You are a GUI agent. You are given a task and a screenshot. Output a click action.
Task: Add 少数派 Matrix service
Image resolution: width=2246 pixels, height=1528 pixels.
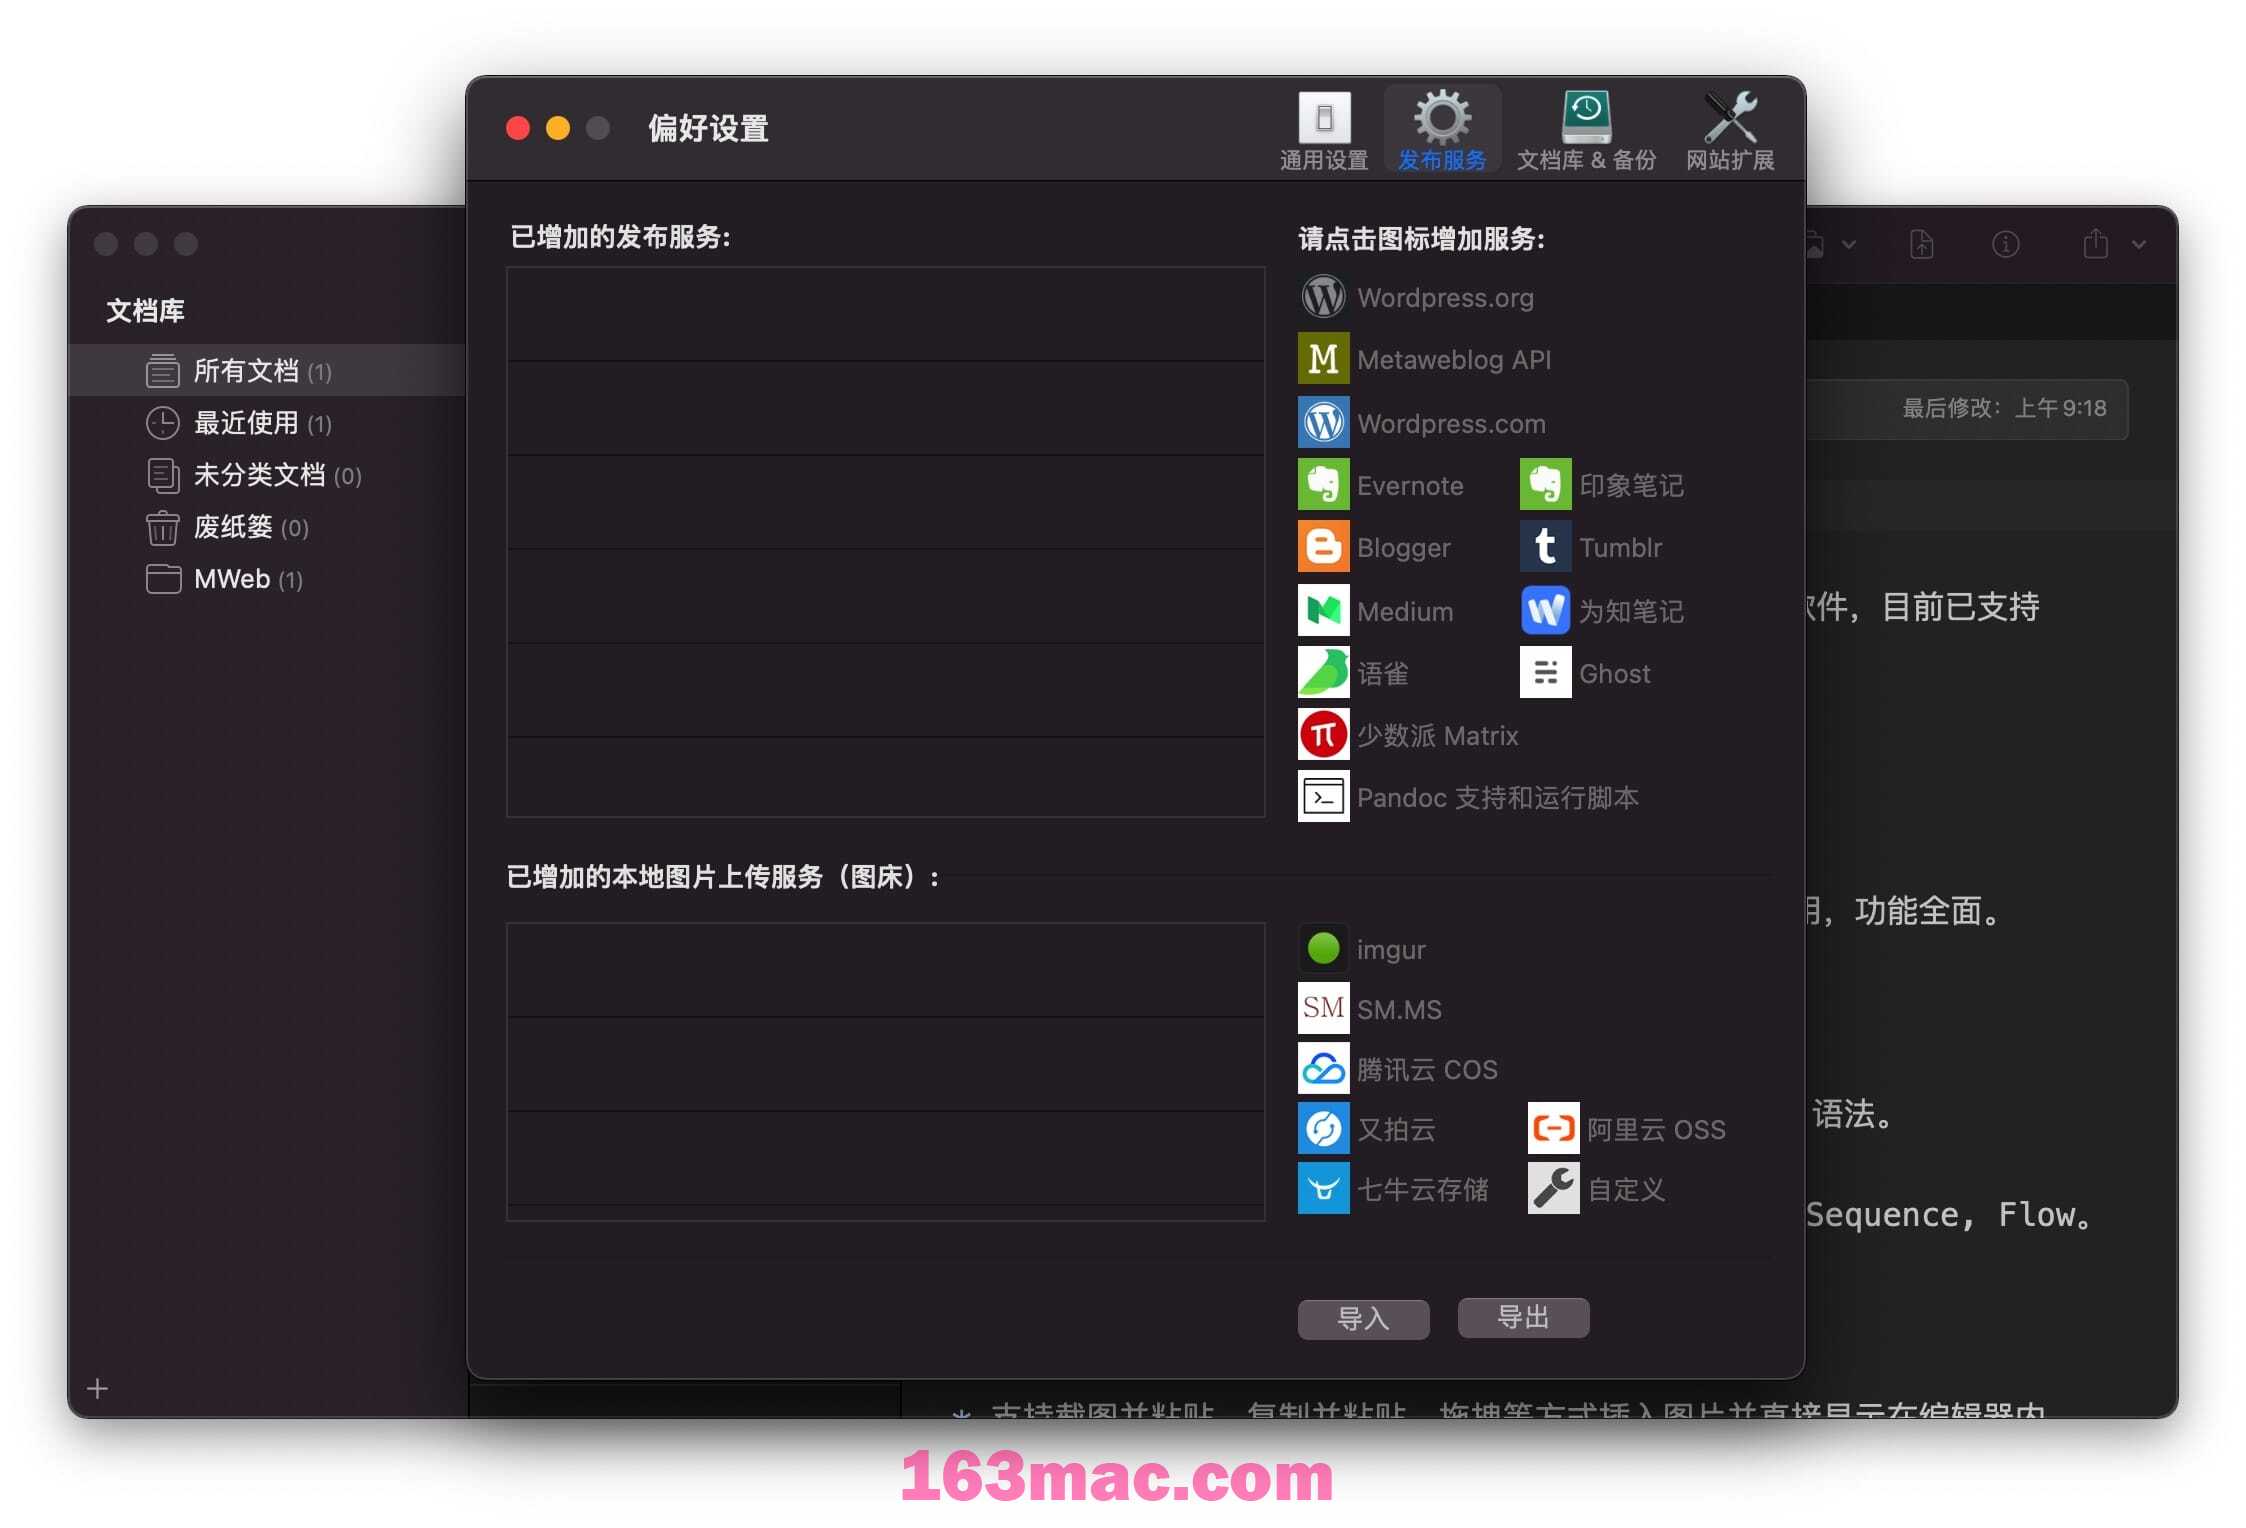point(1323,735)
